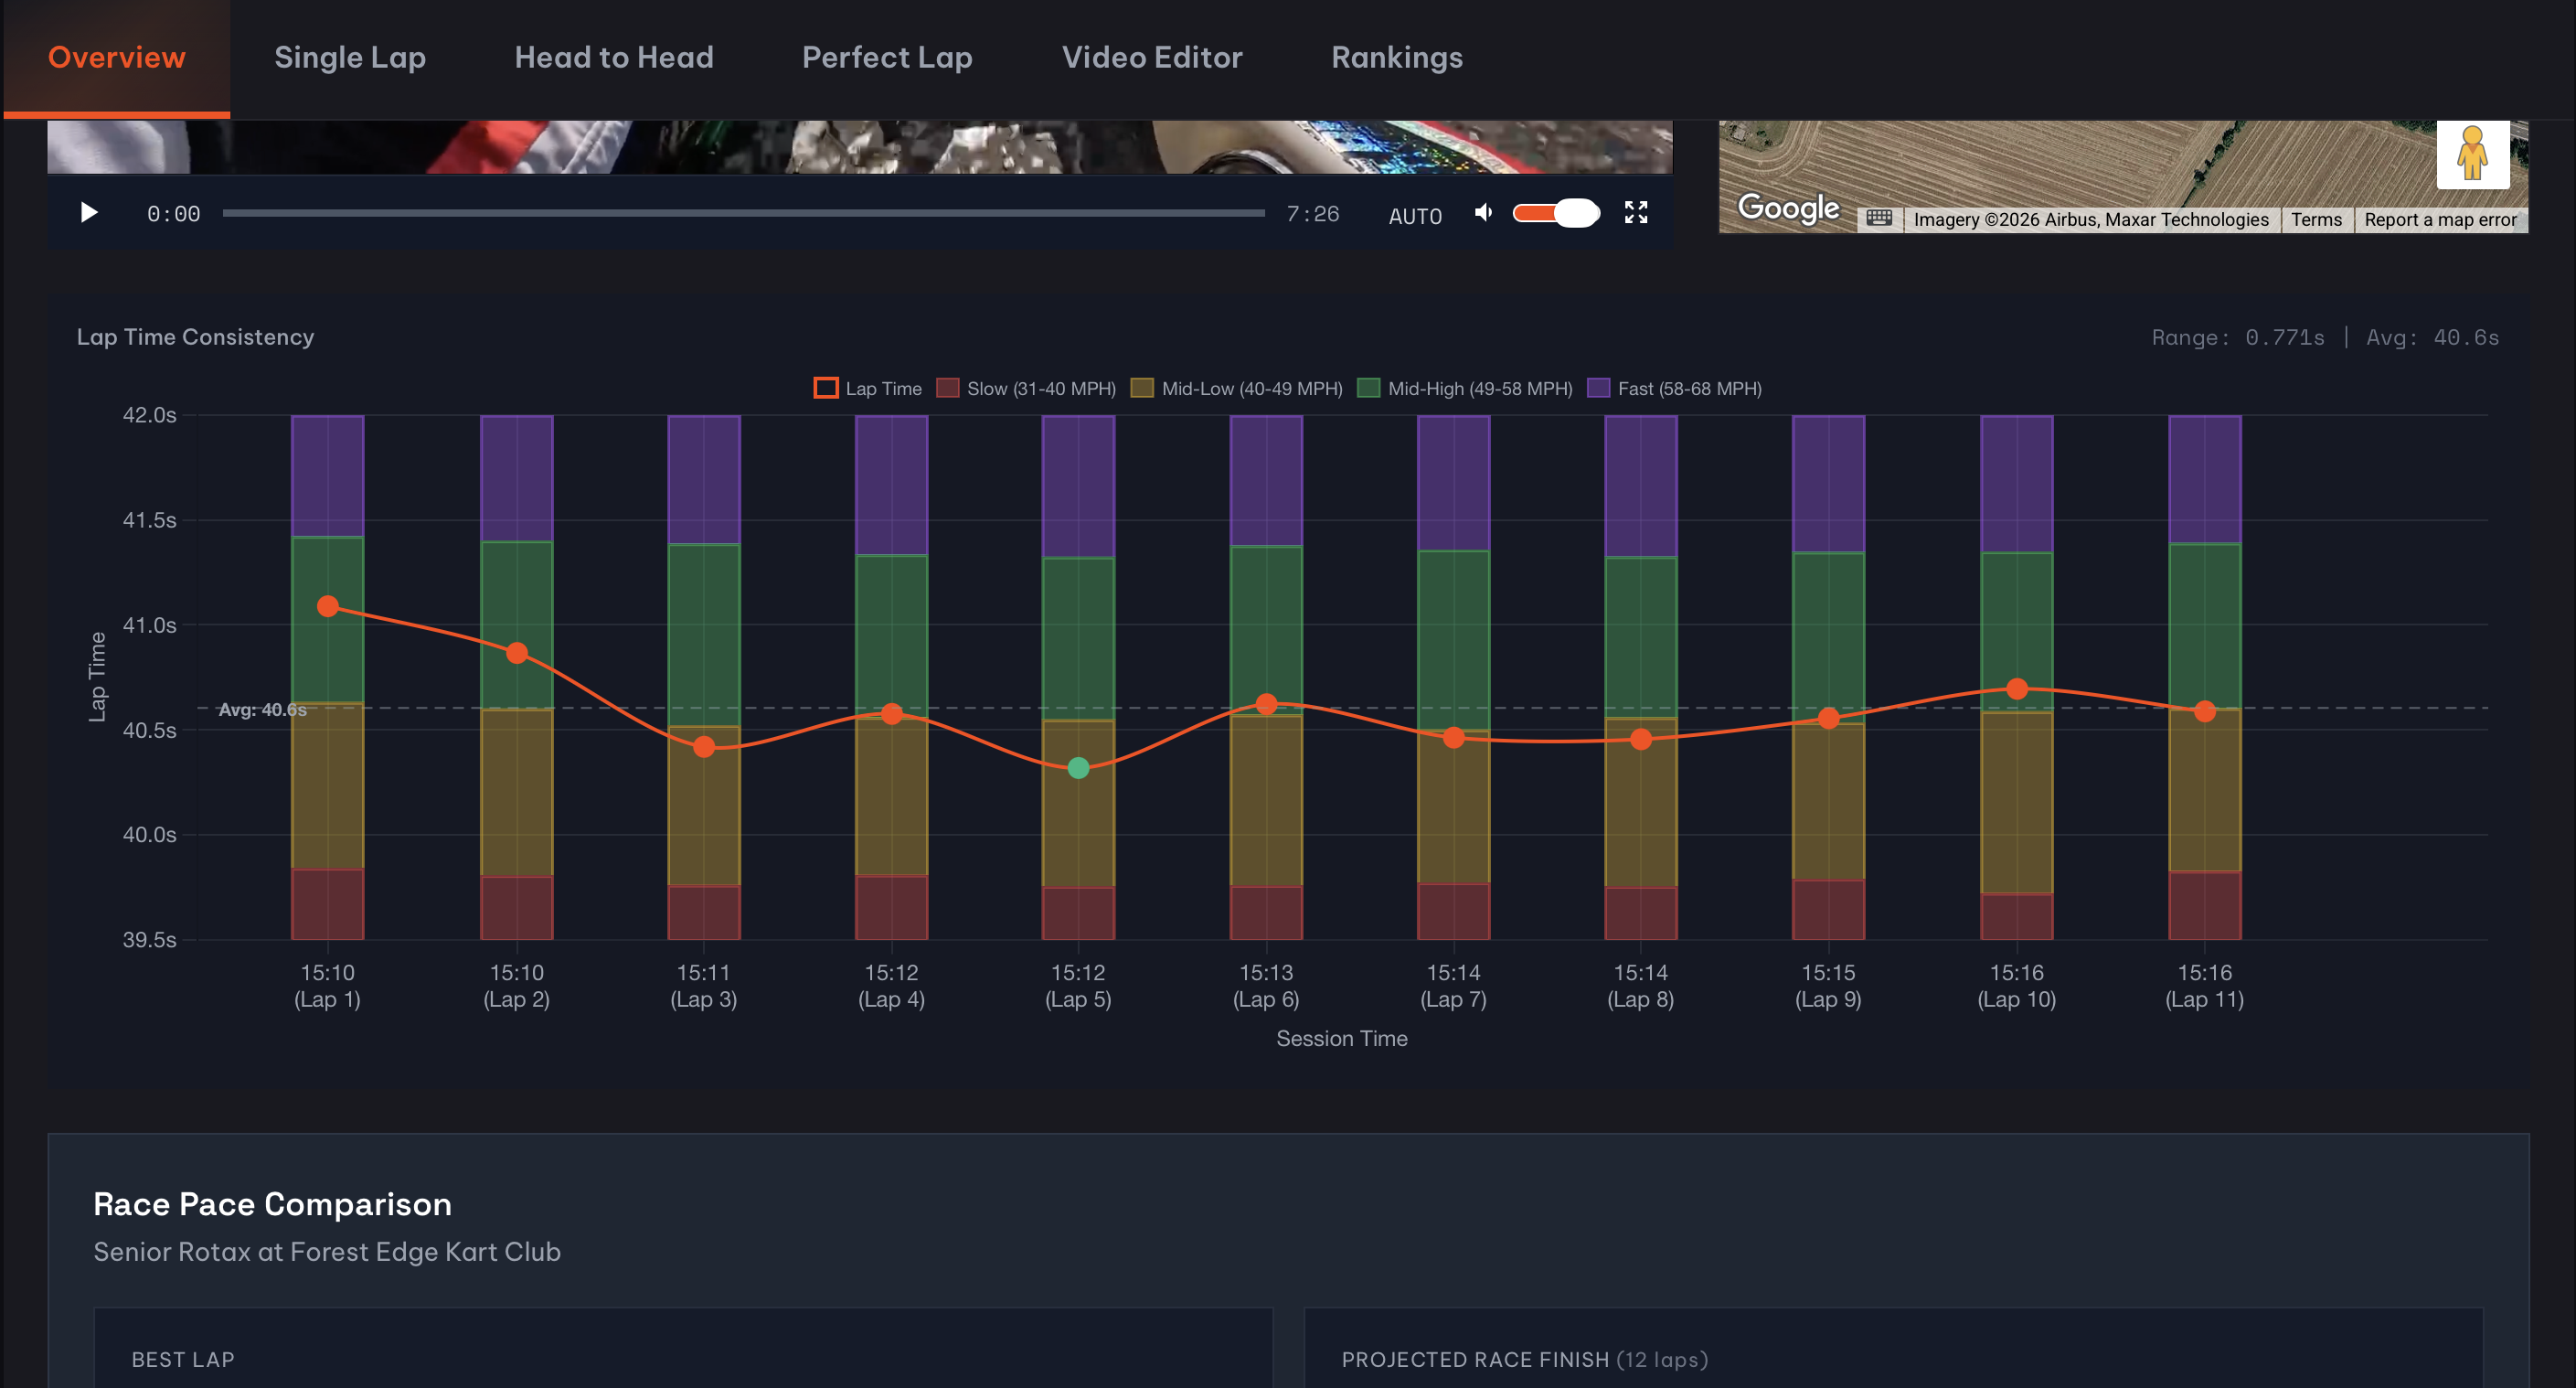Click Report a map error link
The height and width of the screenshot is (1388, 2576).
tap(2440, 220)
